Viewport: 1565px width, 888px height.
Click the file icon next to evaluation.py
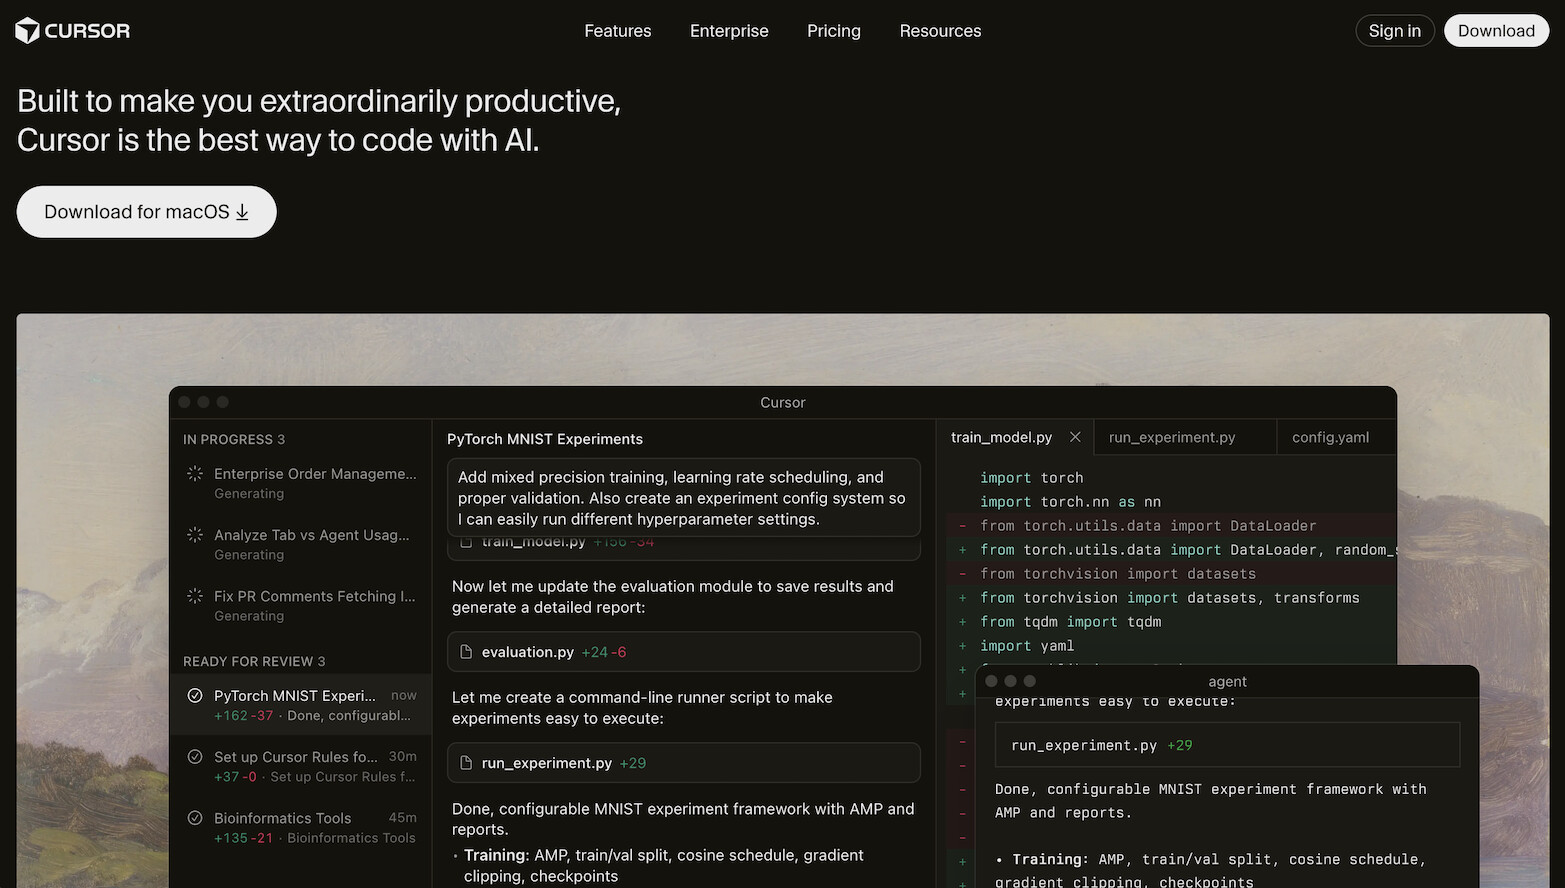pos(466,651)
